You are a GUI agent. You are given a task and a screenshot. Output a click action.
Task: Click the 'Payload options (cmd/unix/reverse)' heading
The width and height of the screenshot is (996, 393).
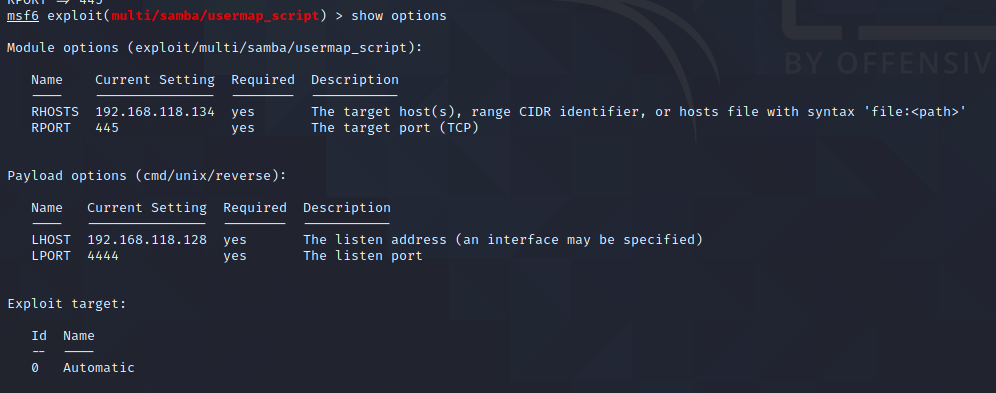click(147, 176)
